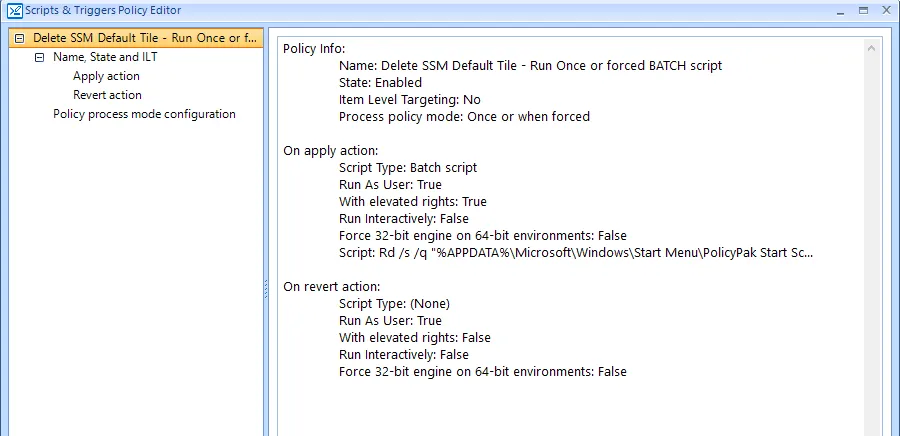This screenshot has height=436, width=900.
Task: Click the Item Level Targeting: No line
Action: point(409,99)
